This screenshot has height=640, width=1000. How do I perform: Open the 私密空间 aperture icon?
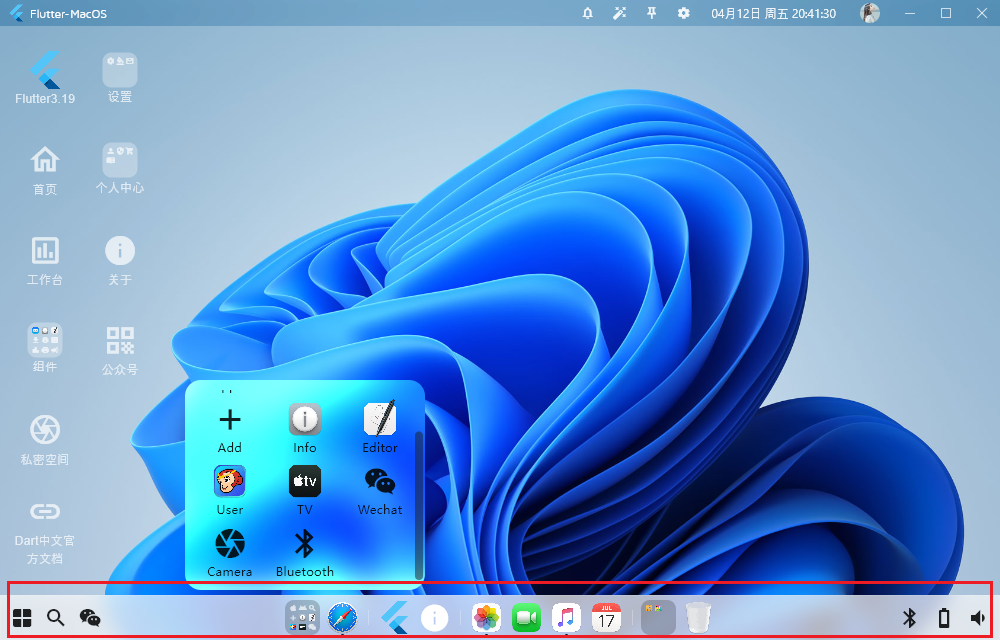coord(45,440)
